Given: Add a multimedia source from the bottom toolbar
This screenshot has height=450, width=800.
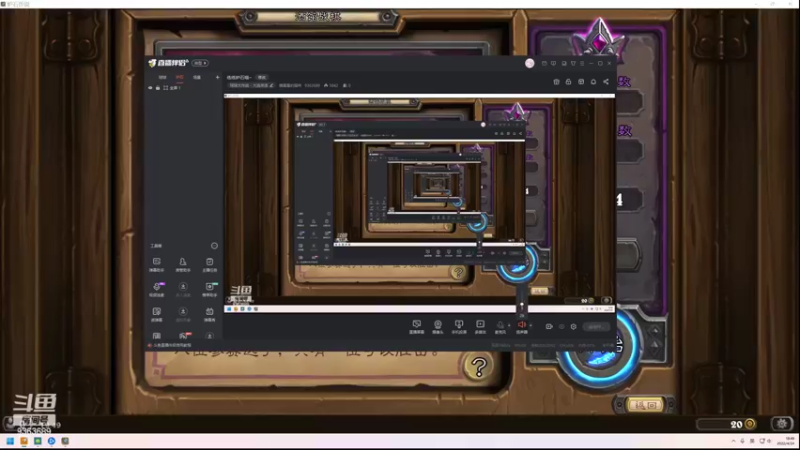Looking at the screenshot, I should (x=480, y=327).
